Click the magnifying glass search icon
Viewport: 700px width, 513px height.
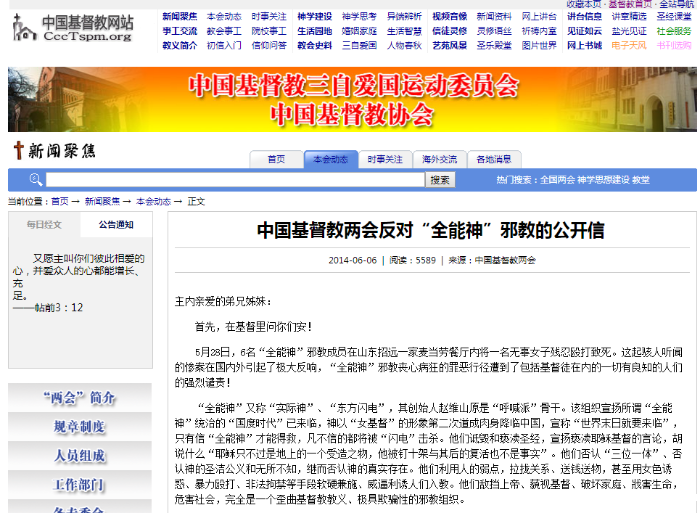pyautogui.click(x=35, y=180)
